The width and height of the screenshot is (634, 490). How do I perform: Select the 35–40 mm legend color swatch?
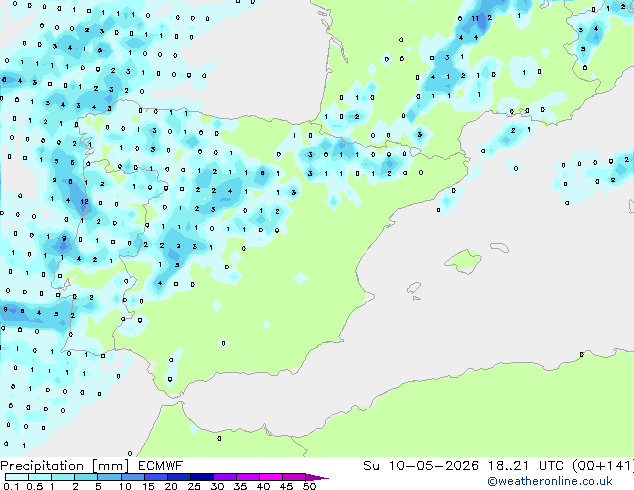pos(247,477)
